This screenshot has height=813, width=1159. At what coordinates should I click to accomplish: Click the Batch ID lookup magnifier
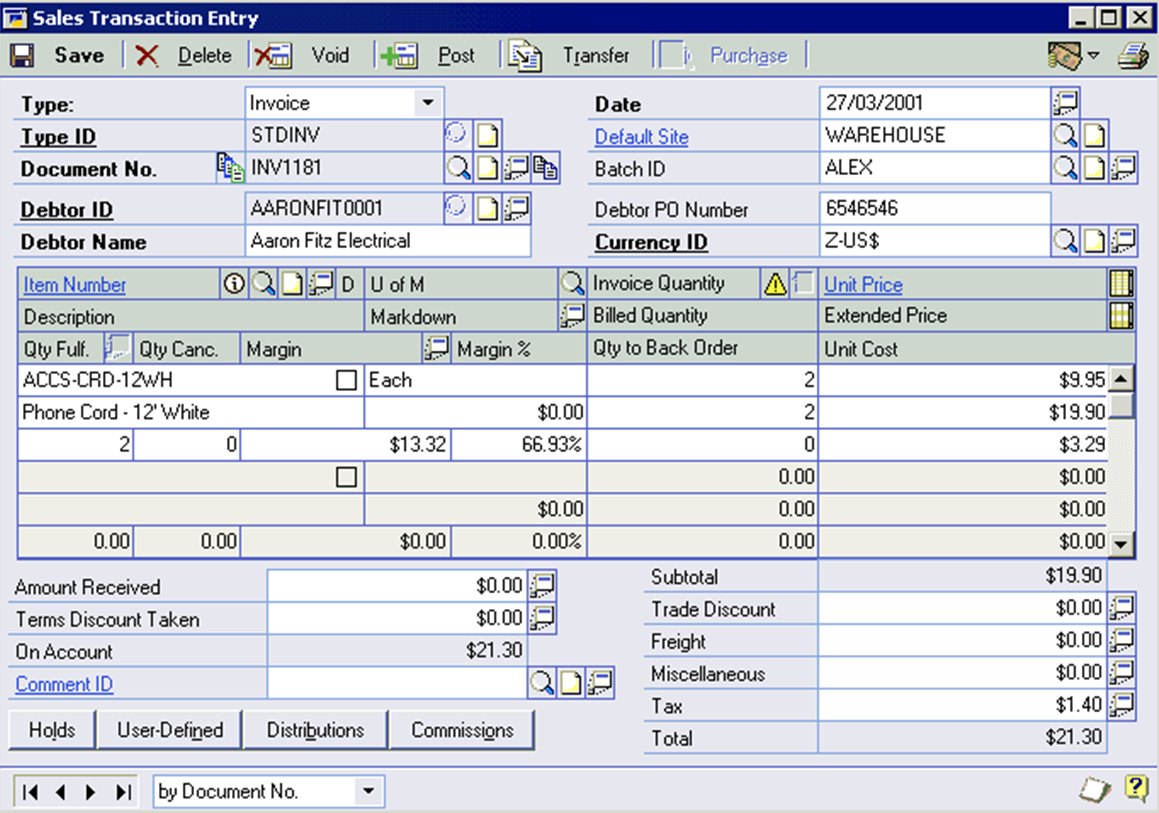click(1066, 168)
